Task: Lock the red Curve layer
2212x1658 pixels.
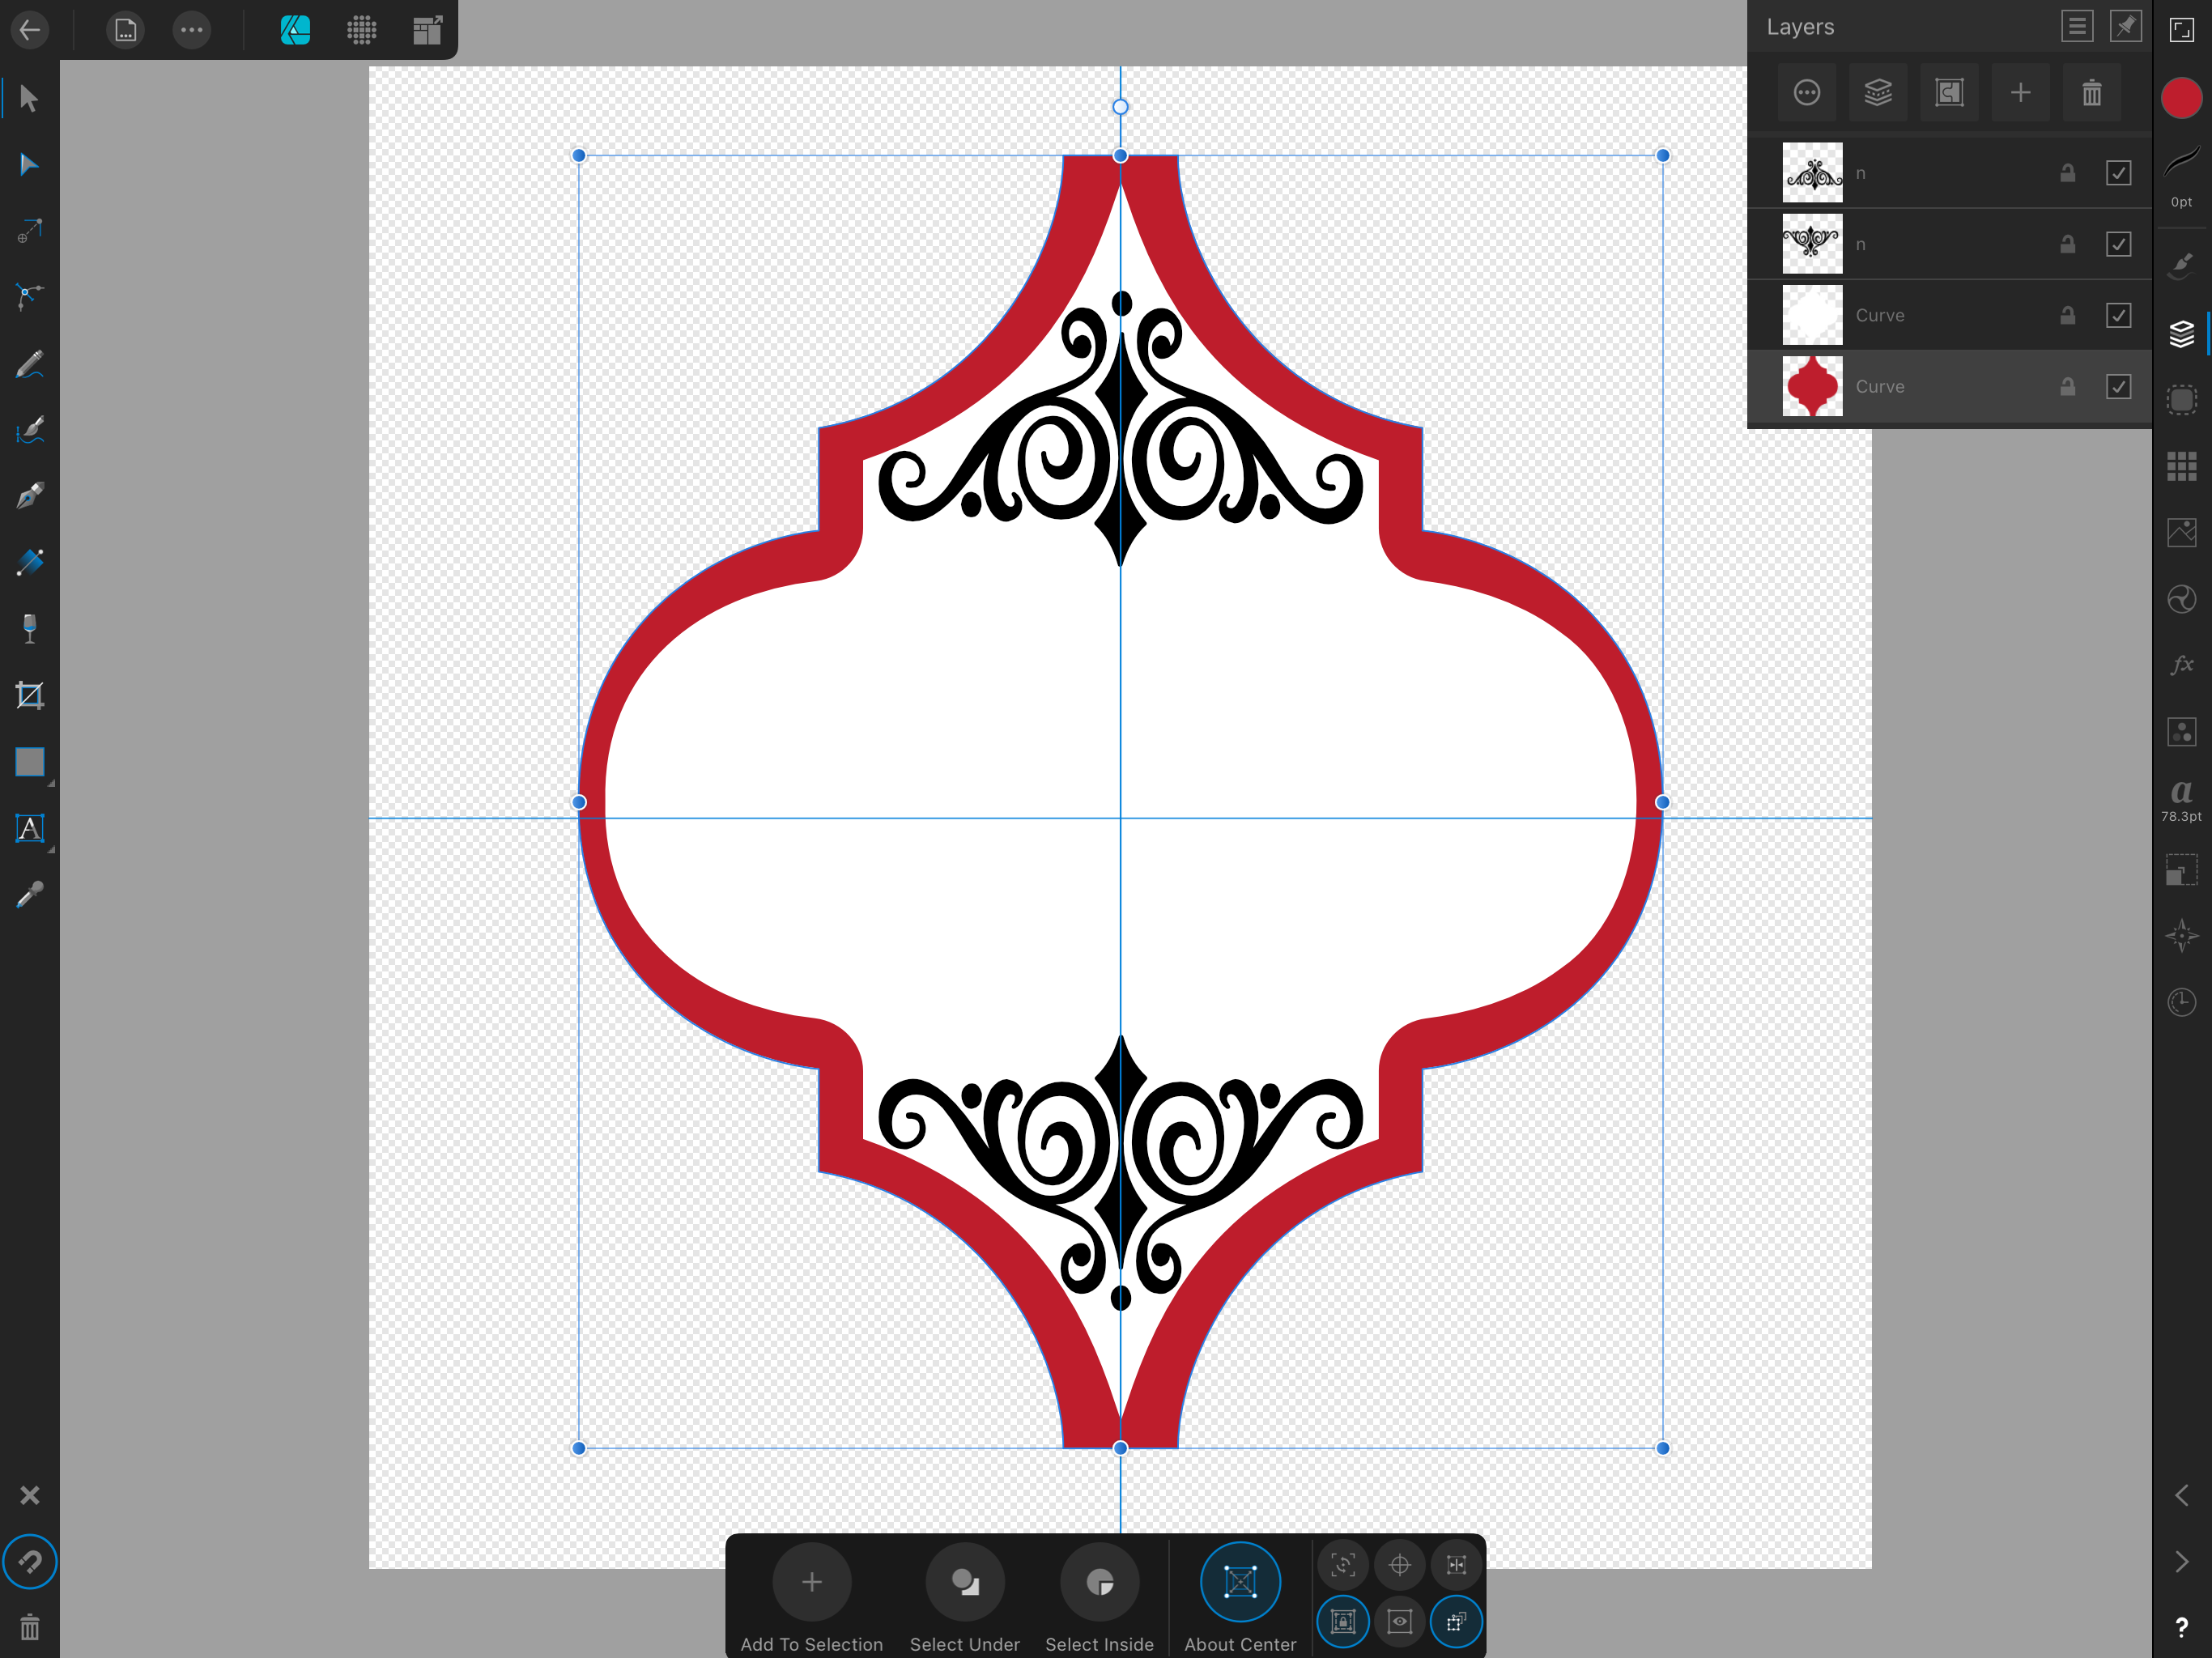Action: 2067,386
